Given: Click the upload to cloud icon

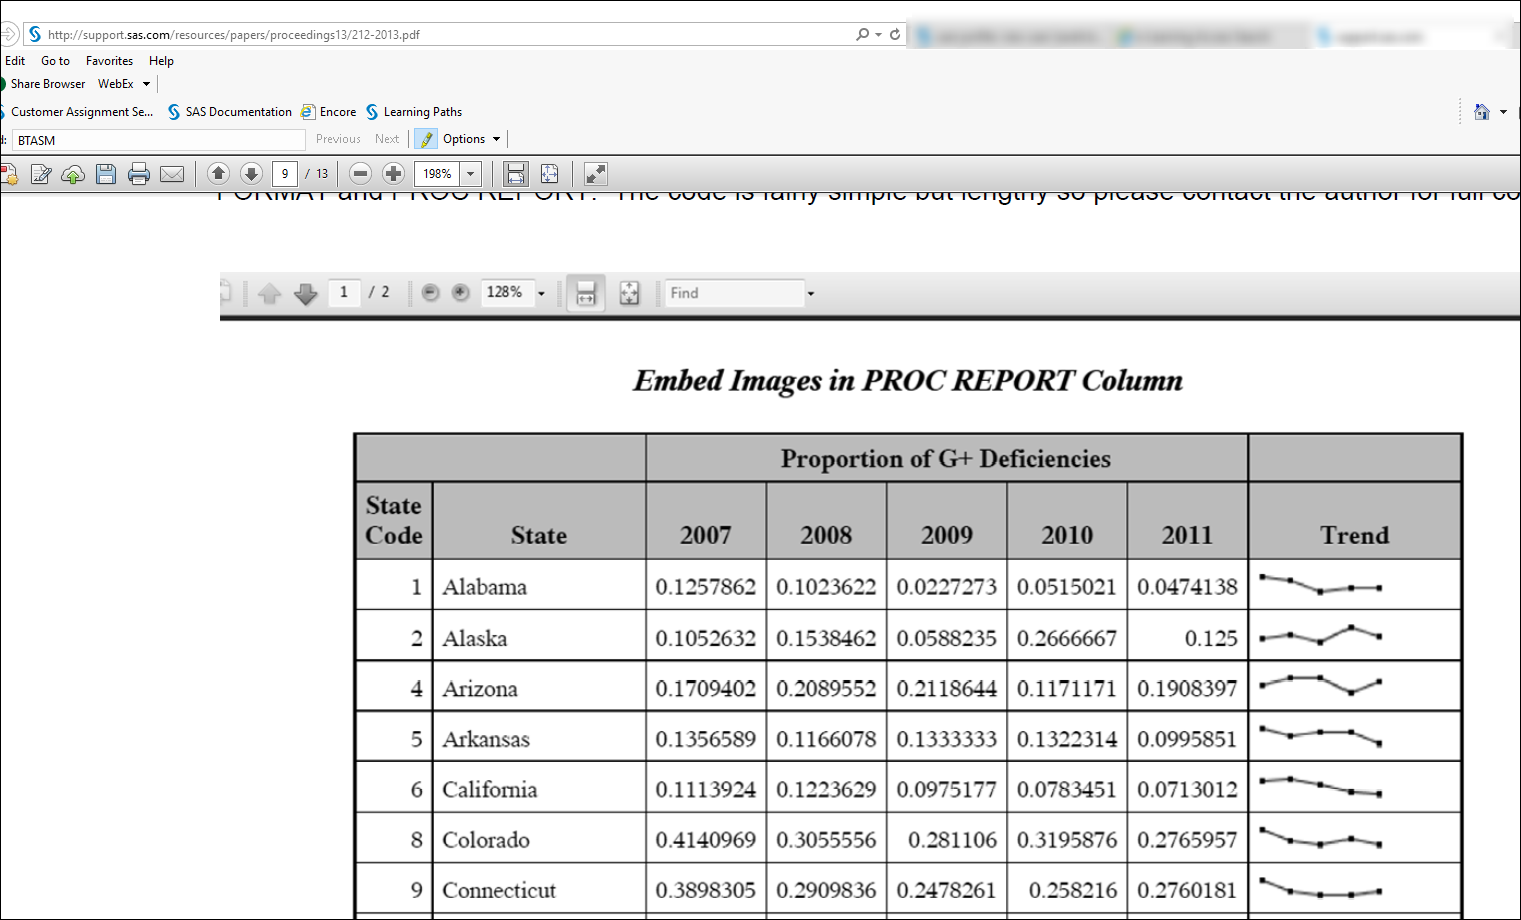Looking at the screenshot, I should (x=73, y=174).
